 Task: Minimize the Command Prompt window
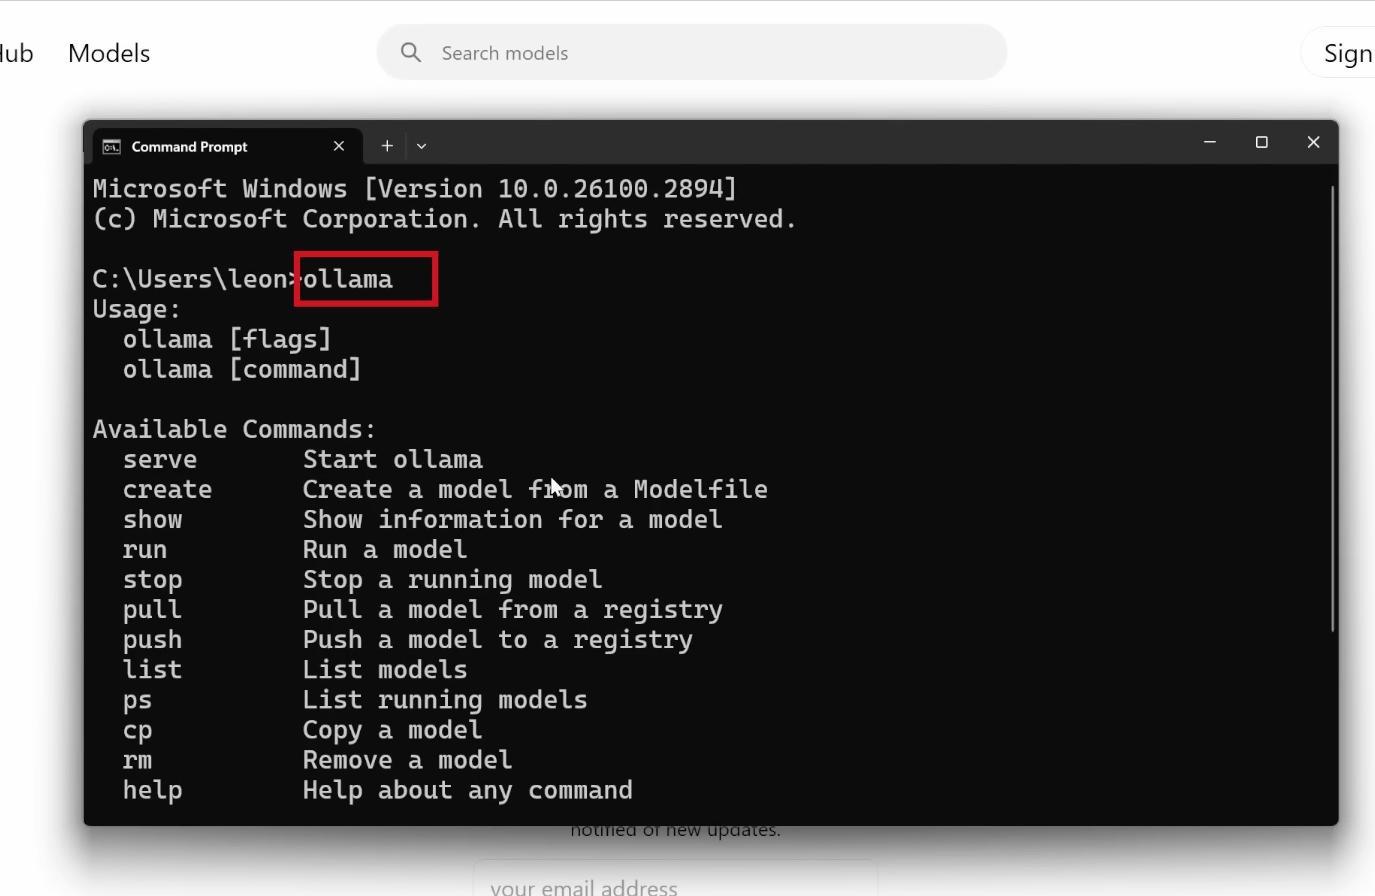[x=1209, y=142]
